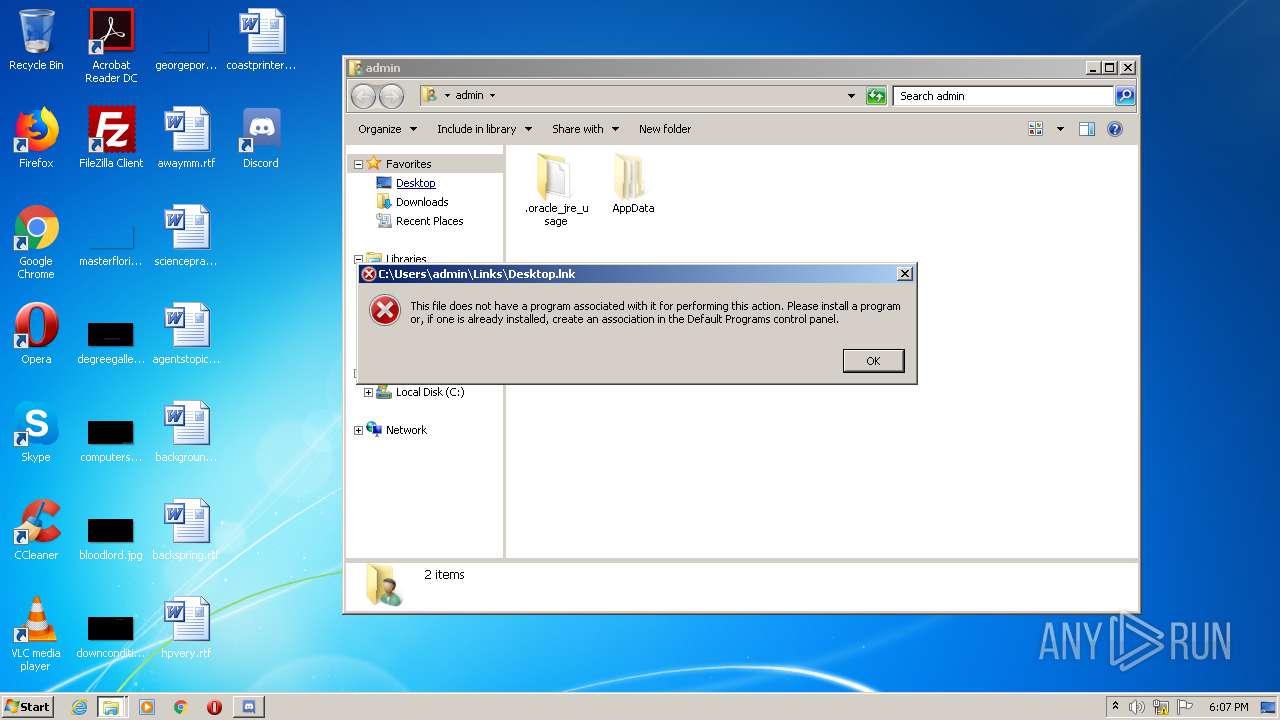This screenshot has width=1280, height=720.
Task: Open the AppData folder
Action: coord(633,184)
